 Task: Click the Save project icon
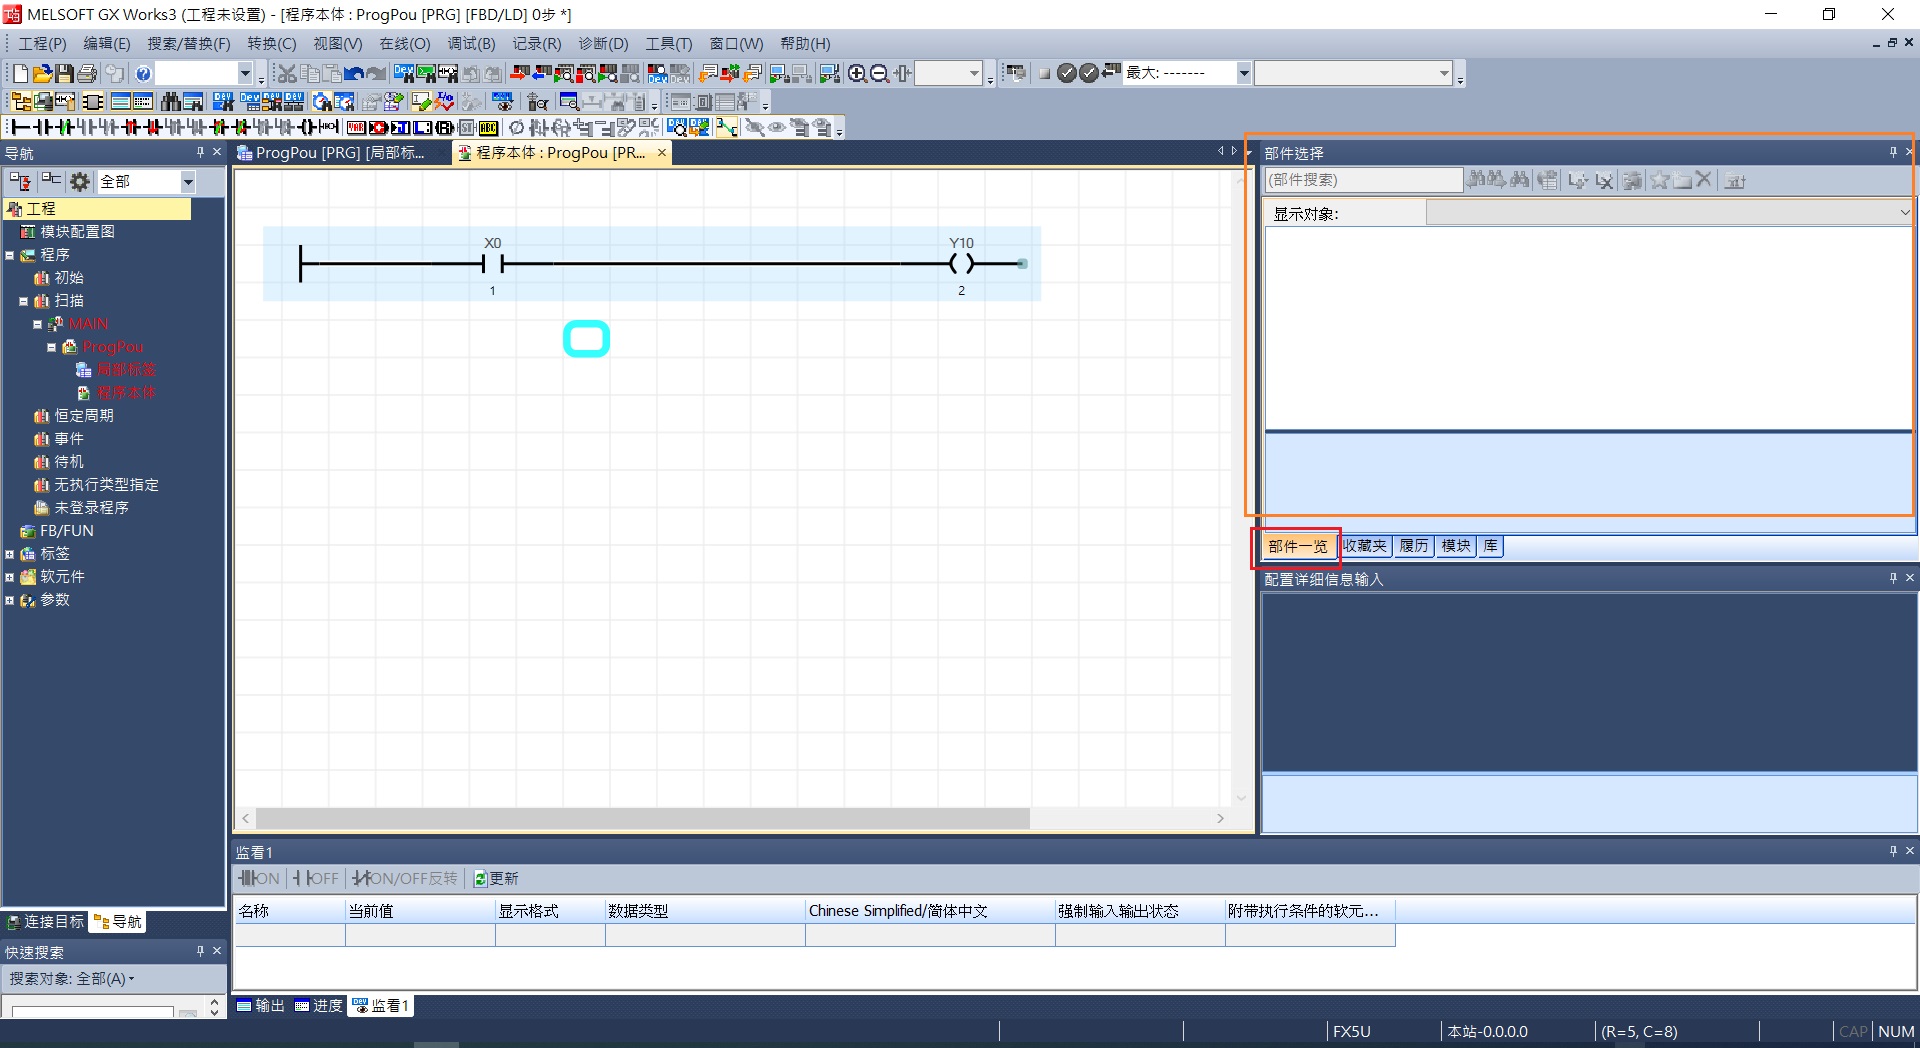[64, 73]
